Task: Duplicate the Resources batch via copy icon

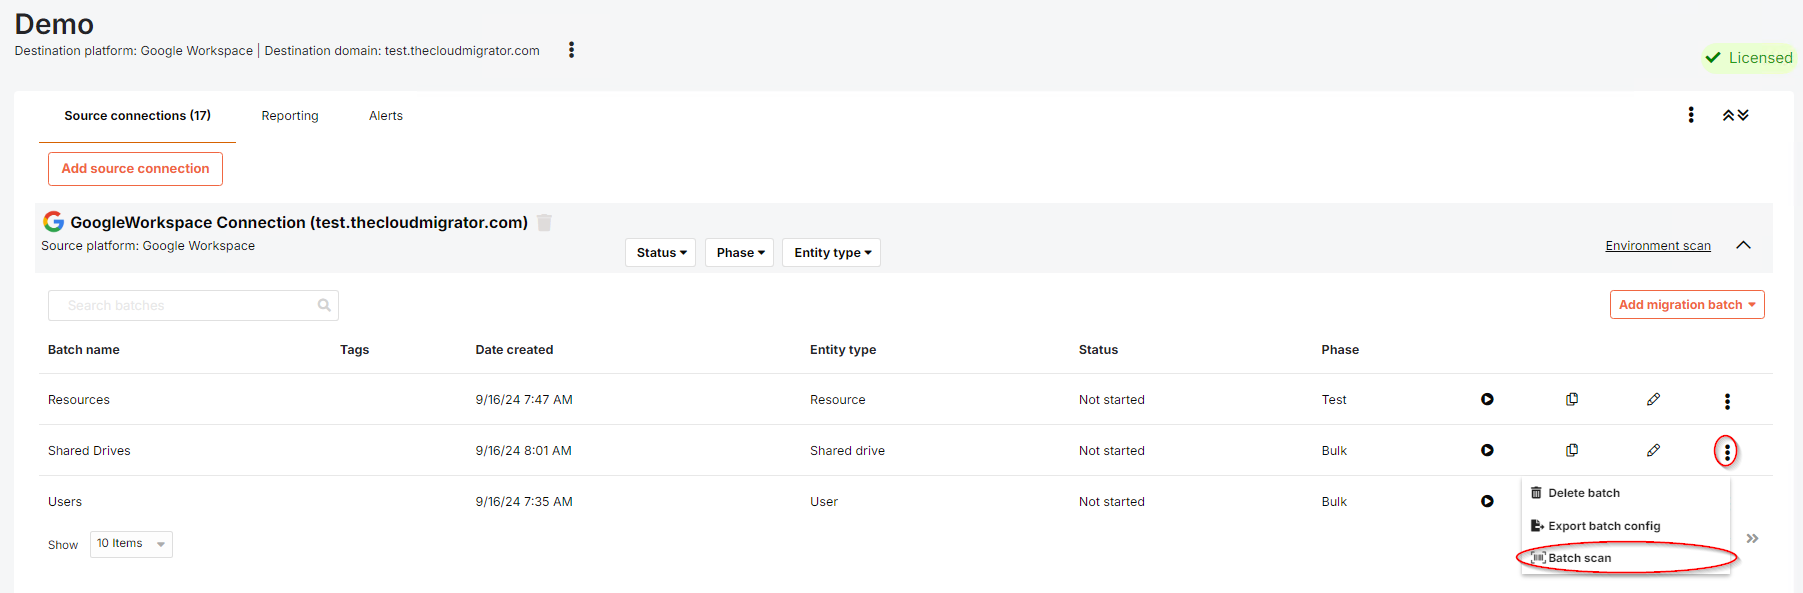Action: click(x=1572, y=399)
